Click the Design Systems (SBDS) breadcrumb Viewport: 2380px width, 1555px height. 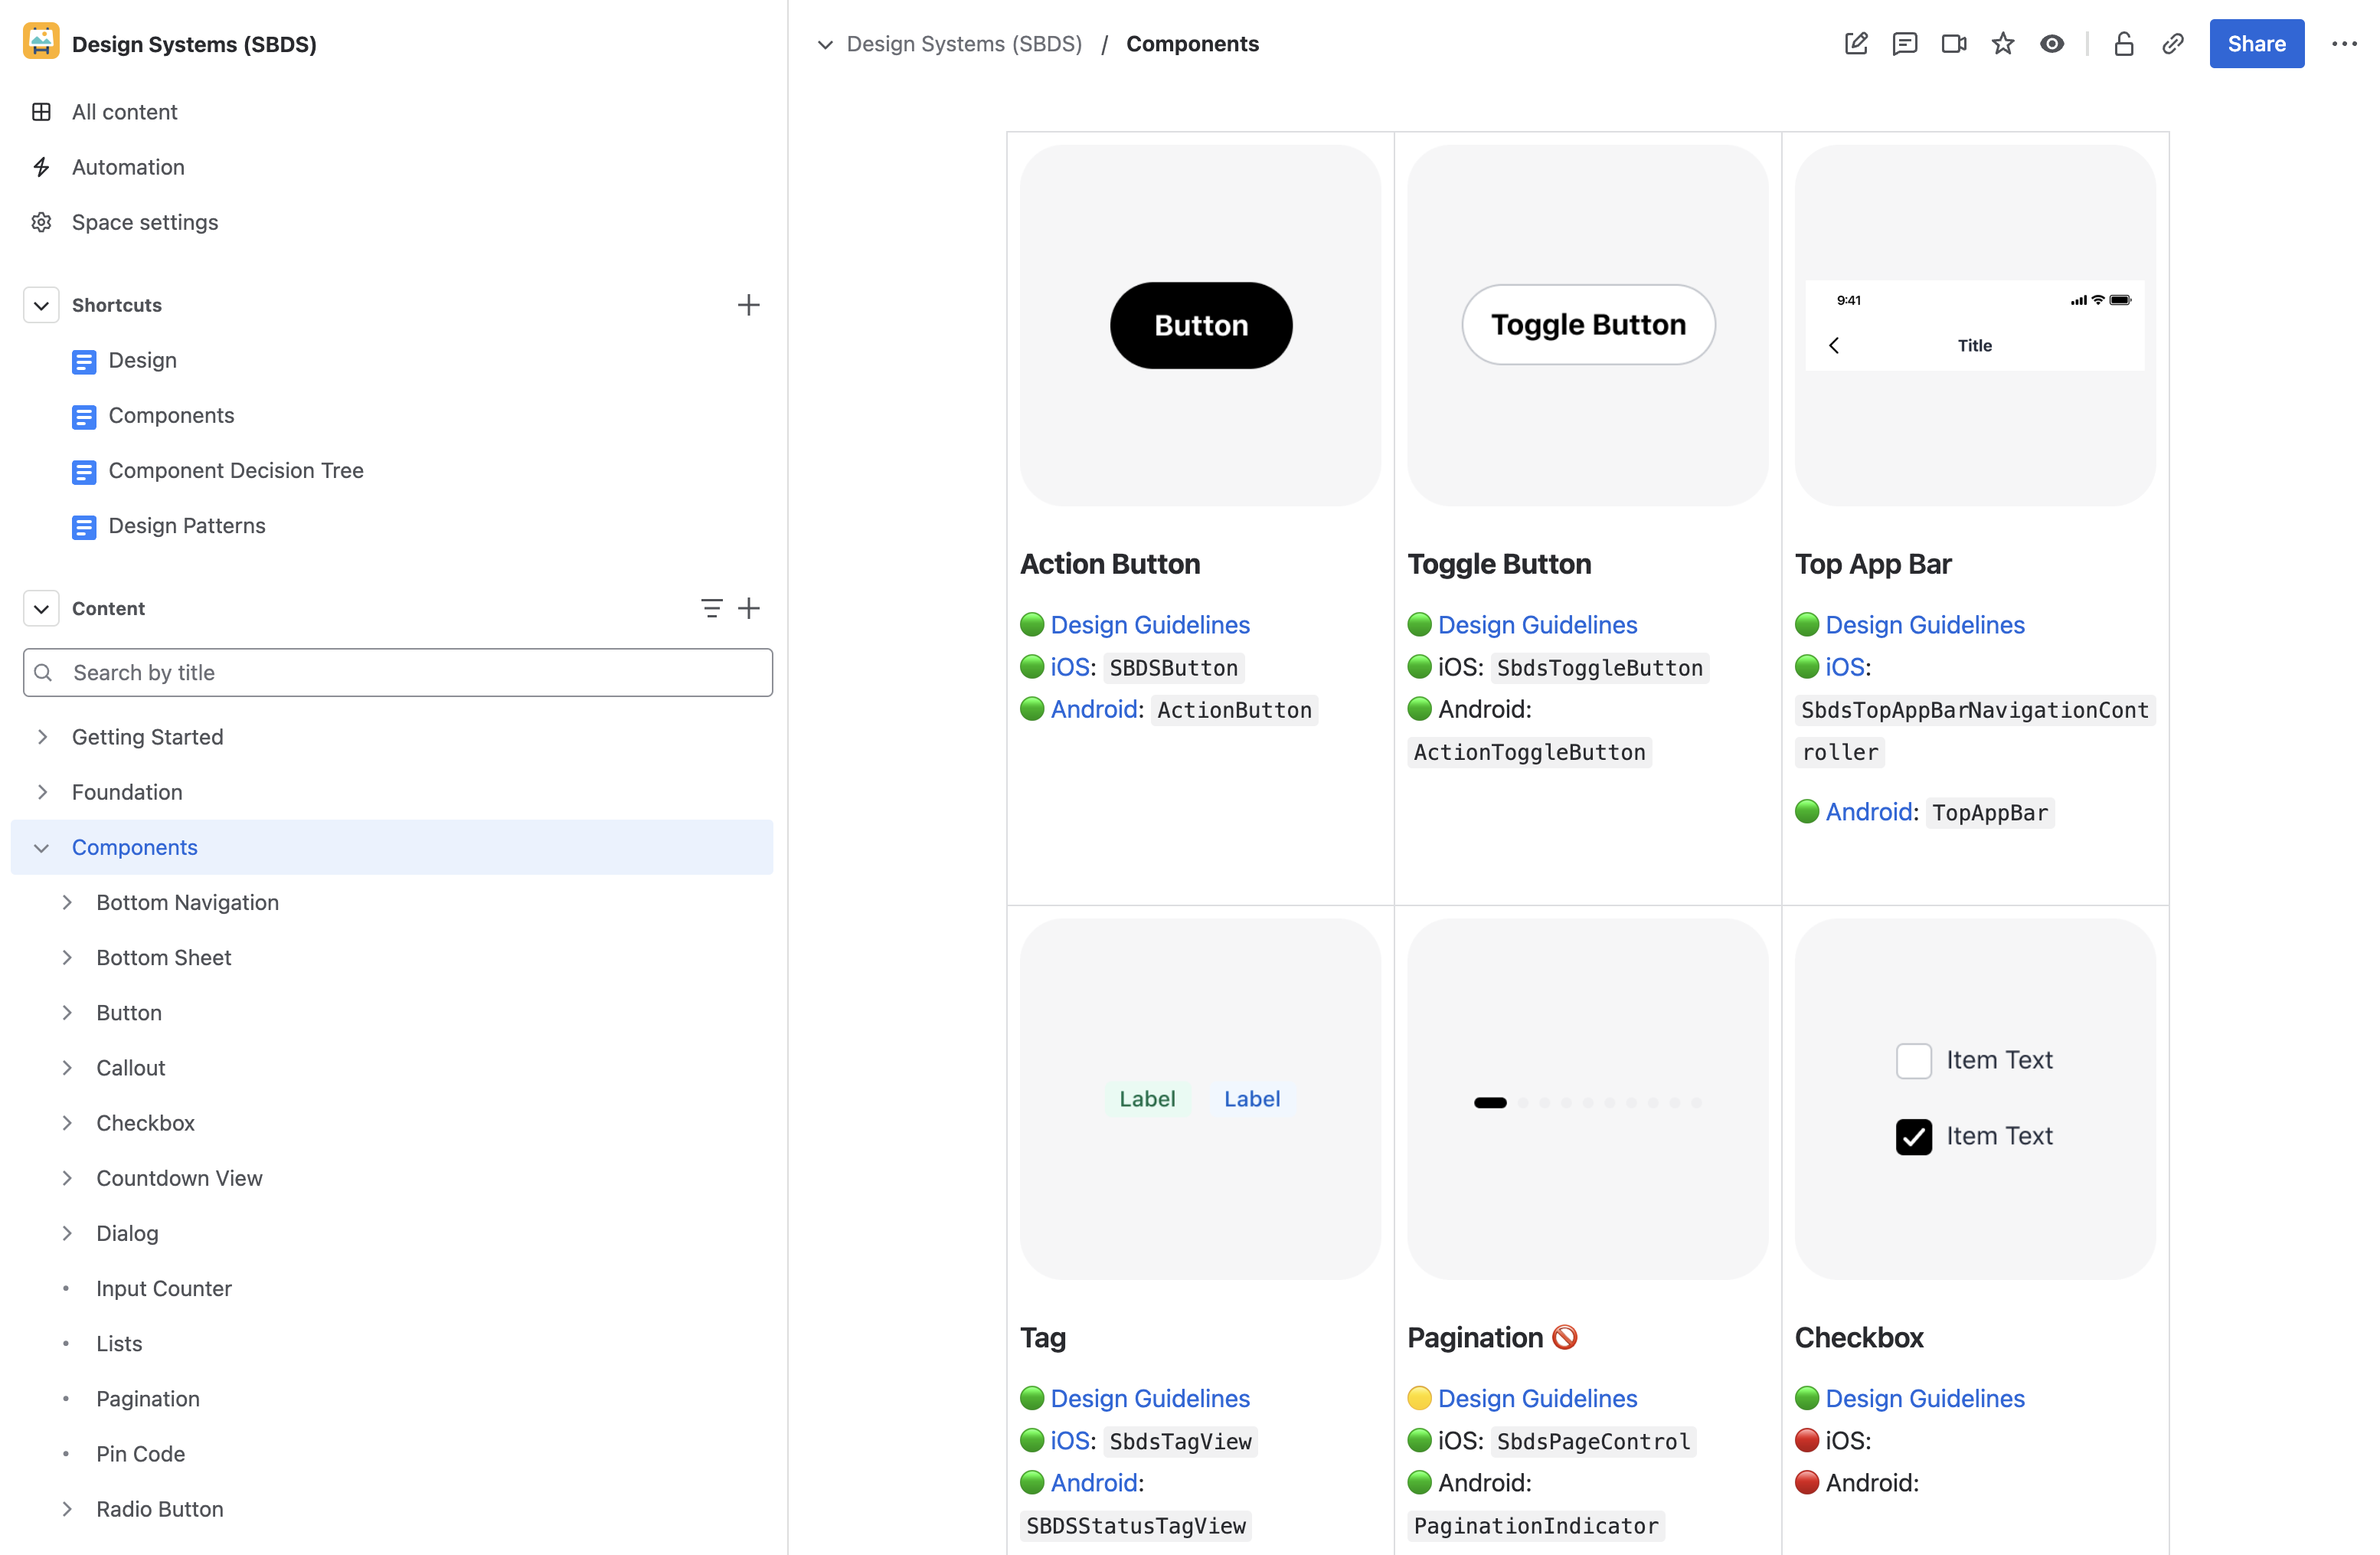pos(964,44)
